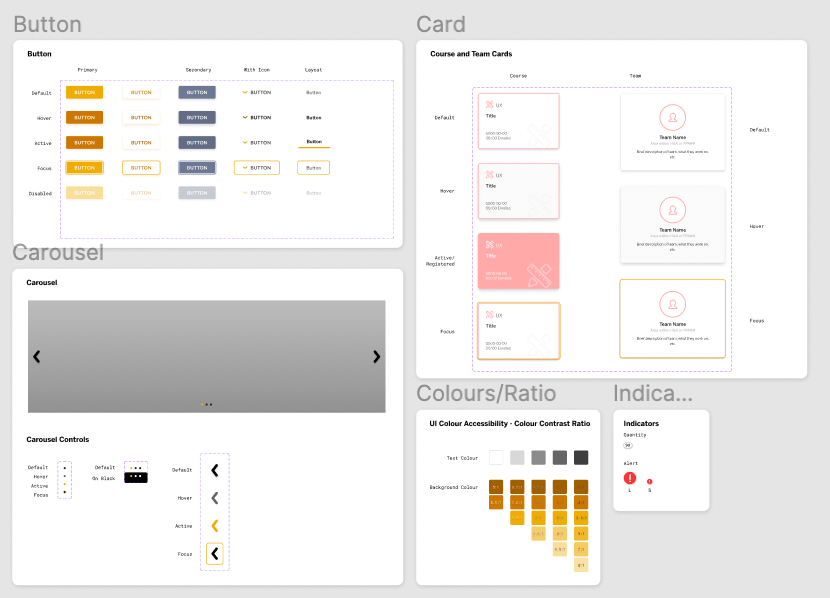The height and width of the screenshot is (598, 830).
Task: Select the darkest Text Colour swatch
Action: point(581,457)
